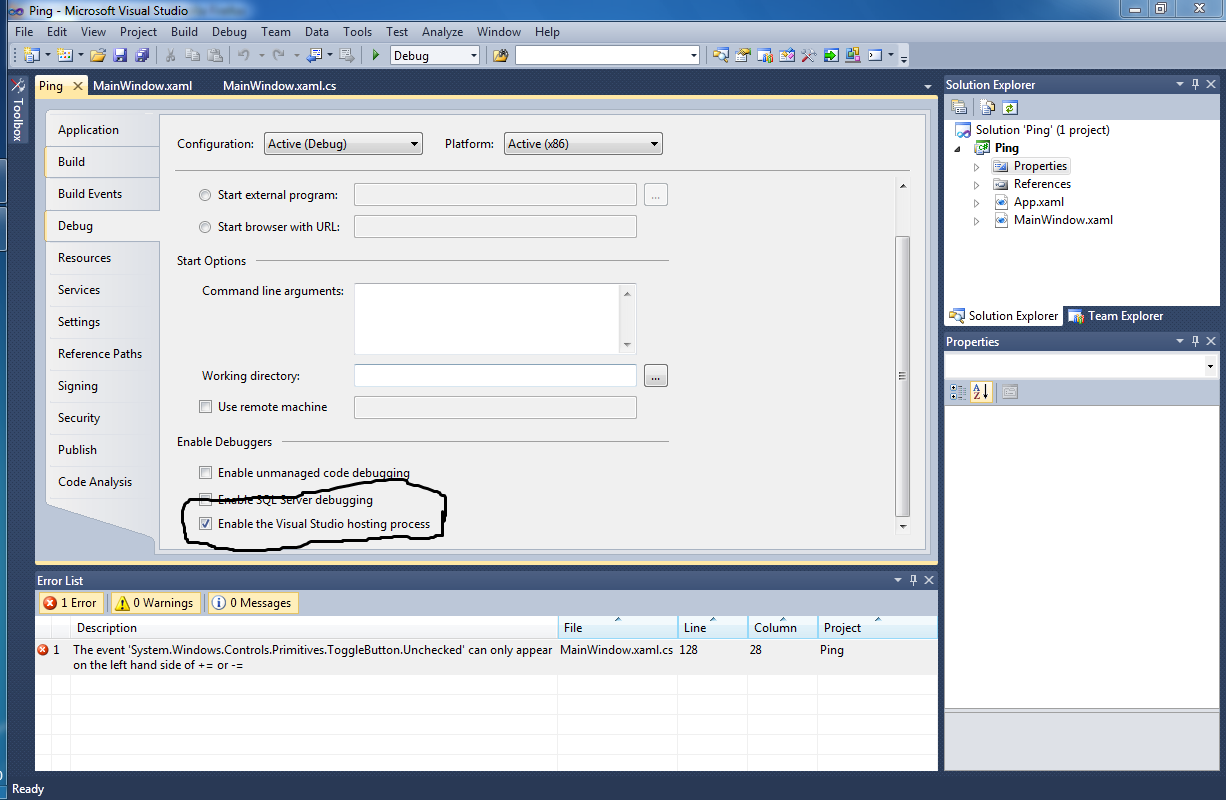Click the Redo arrow icon
Viewport: 1226px width, 800px height.
pos(279,55)
